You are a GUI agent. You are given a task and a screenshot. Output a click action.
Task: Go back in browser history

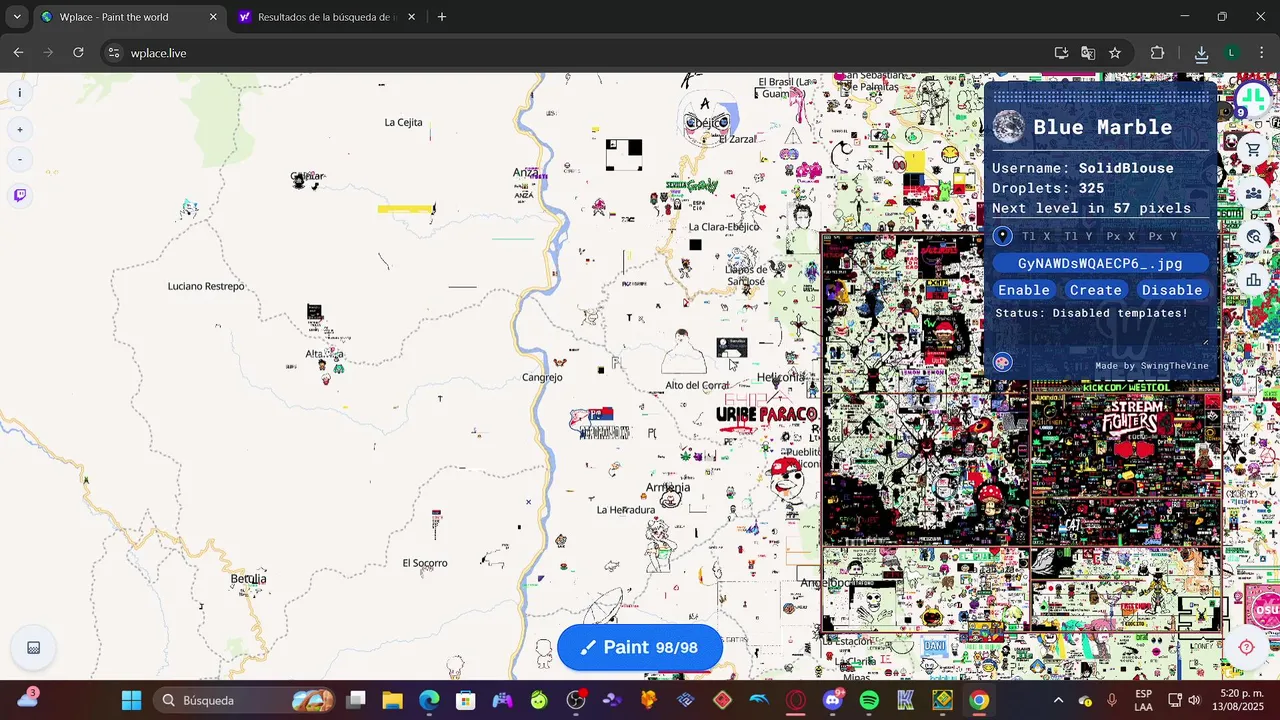(x=18, y=53)
